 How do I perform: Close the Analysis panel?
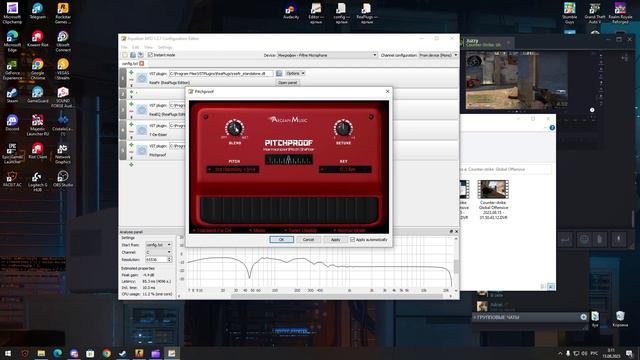pos(456,231)
